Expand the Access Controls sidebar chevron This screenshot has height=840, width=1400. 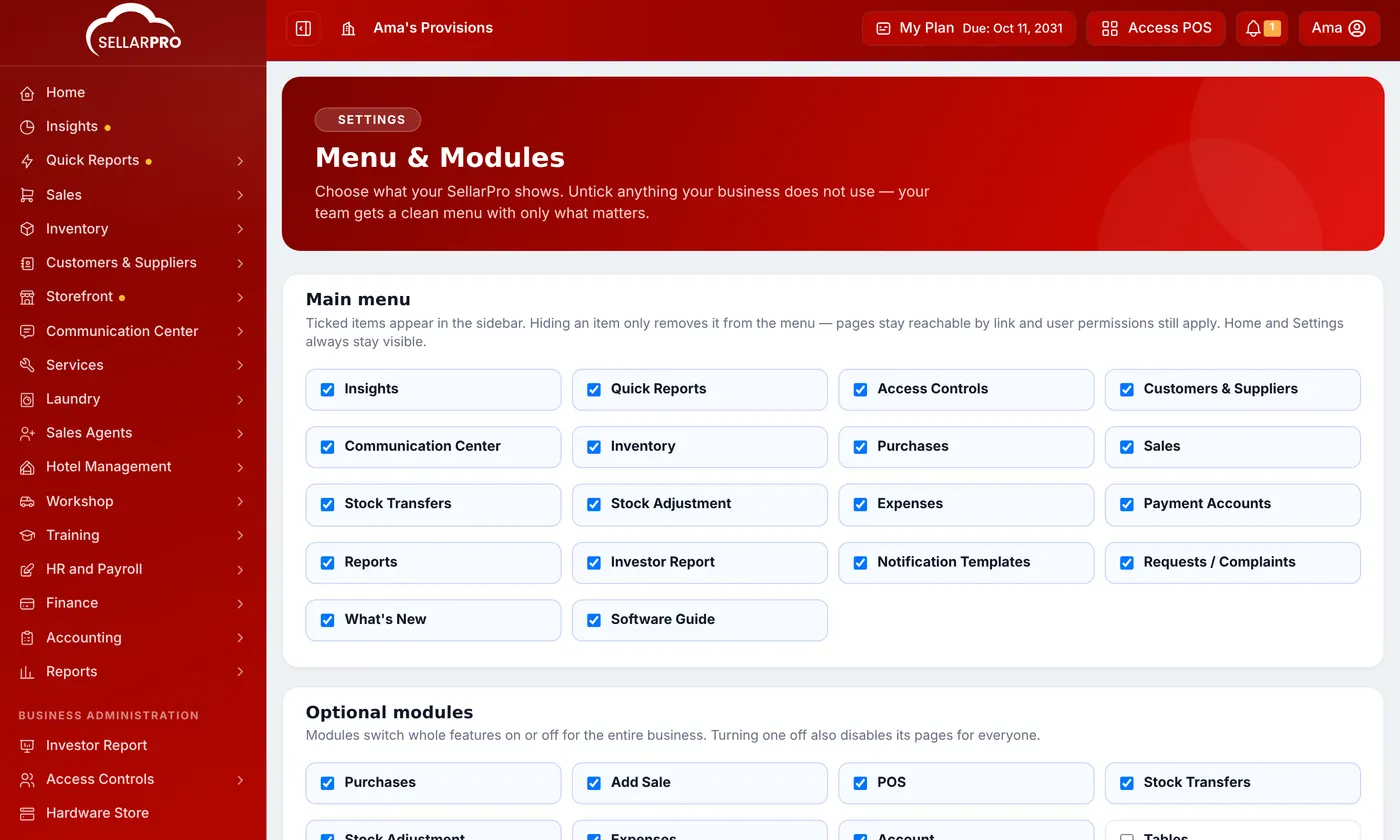[240, 779]
